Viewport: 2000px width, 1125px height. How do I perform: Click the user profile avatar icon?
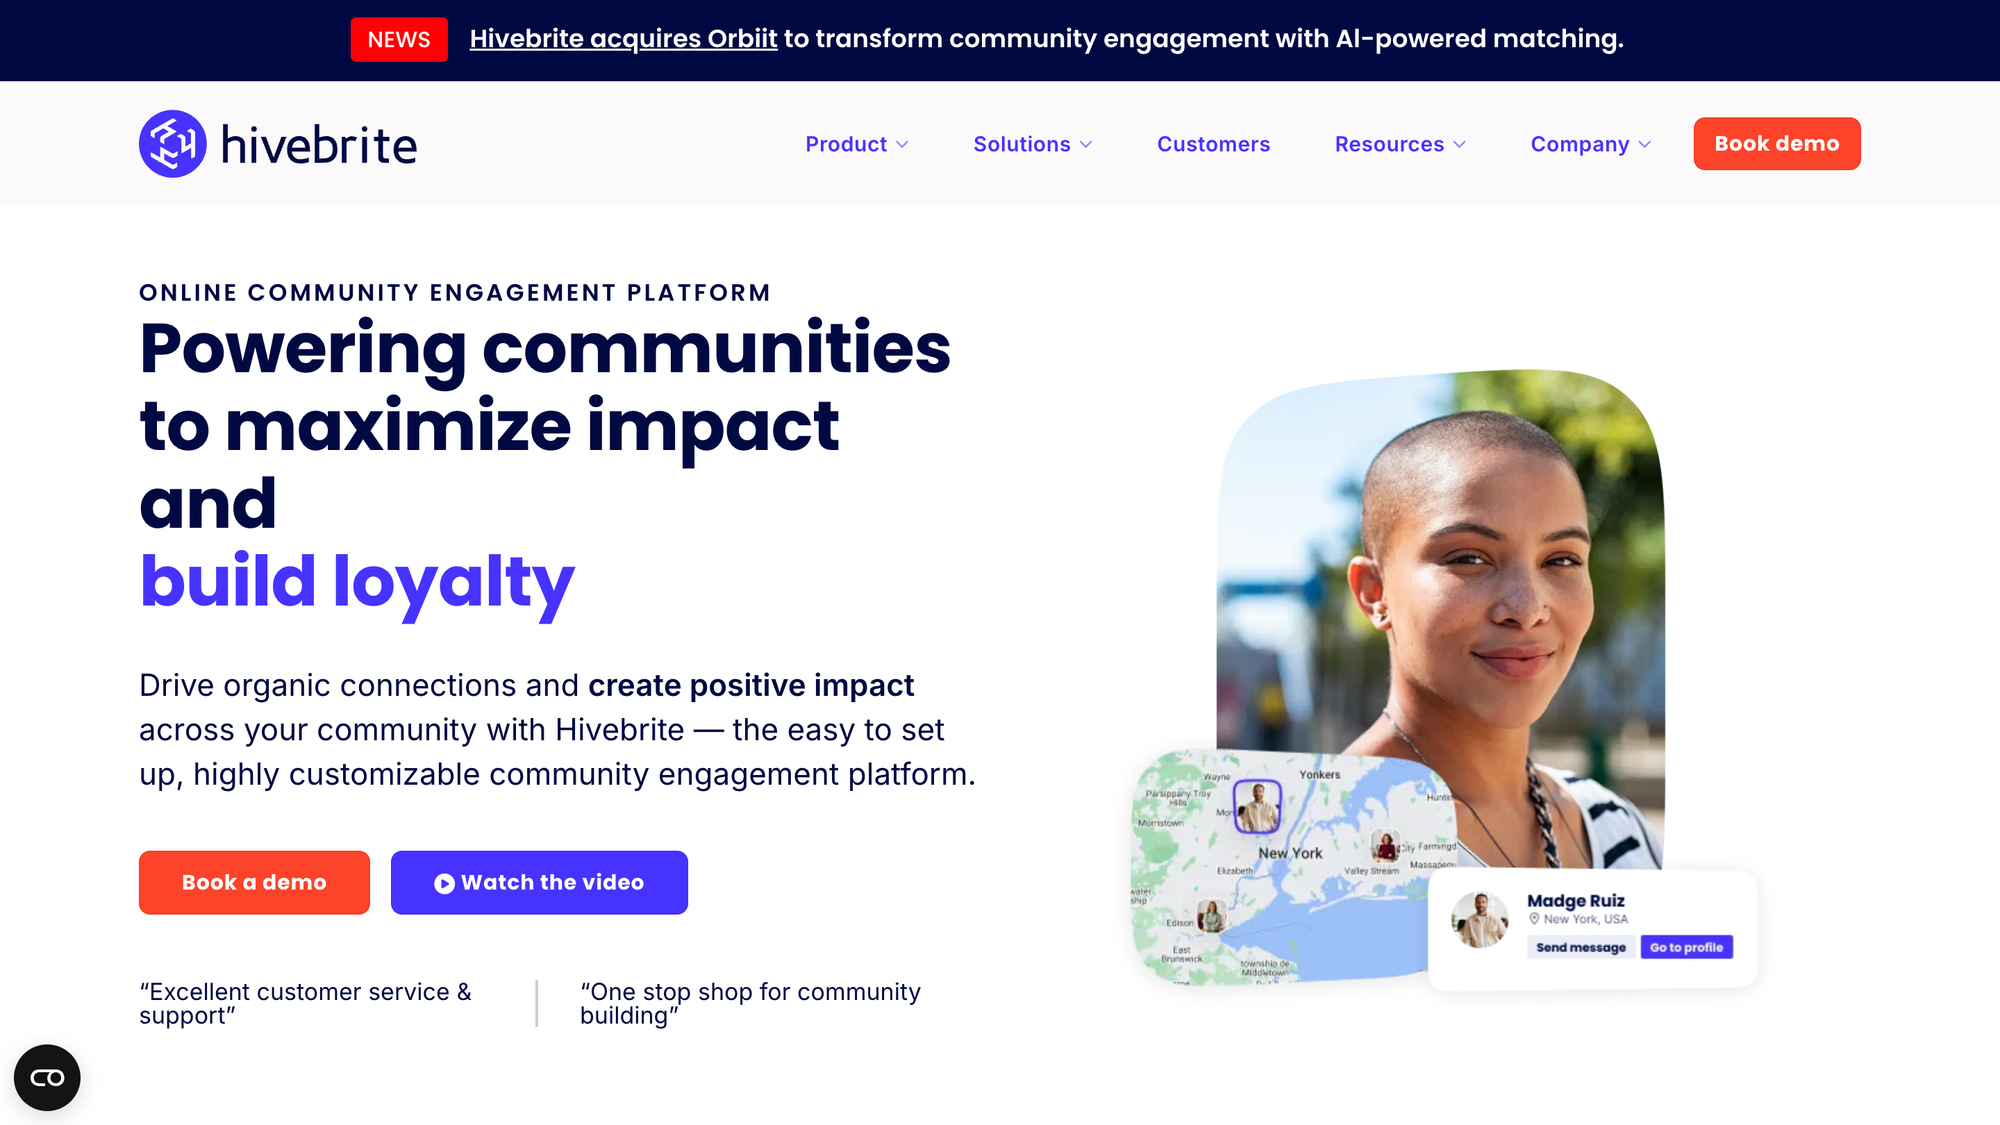click(1481, 922)
